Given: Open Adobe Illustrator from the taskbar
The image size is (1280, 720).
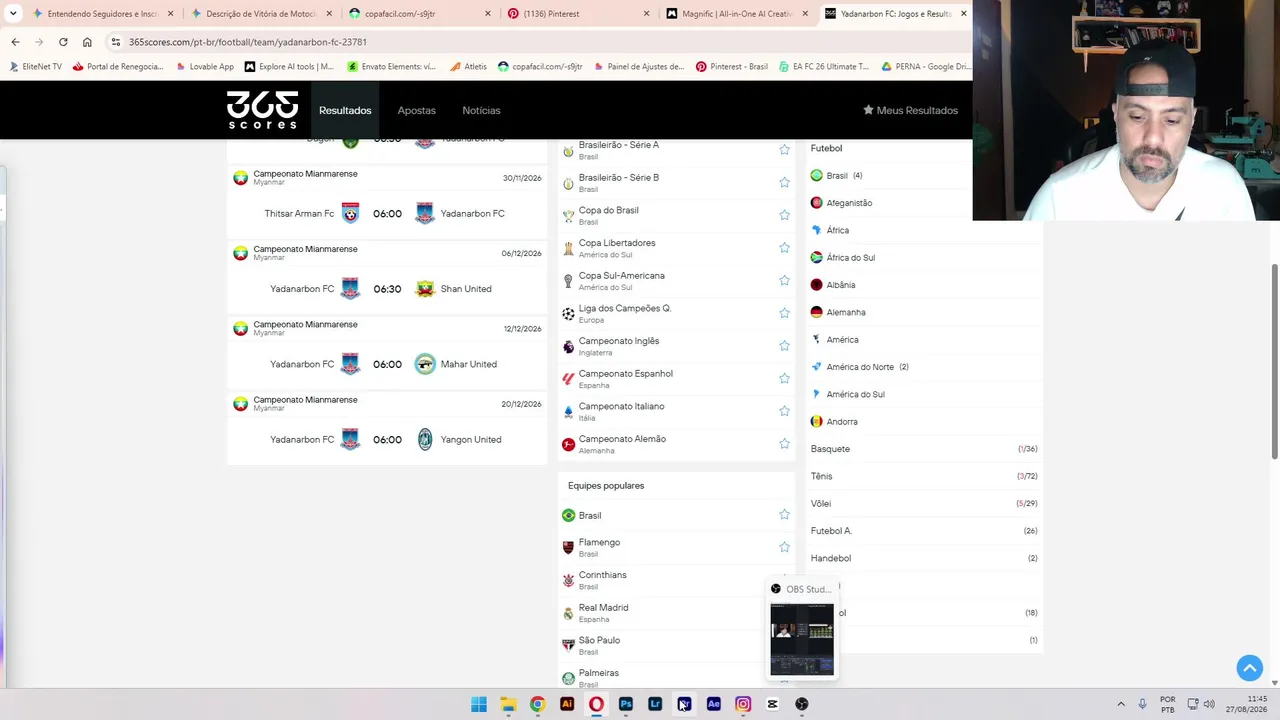Looking at the screenshot, I should tap(567, 704).
